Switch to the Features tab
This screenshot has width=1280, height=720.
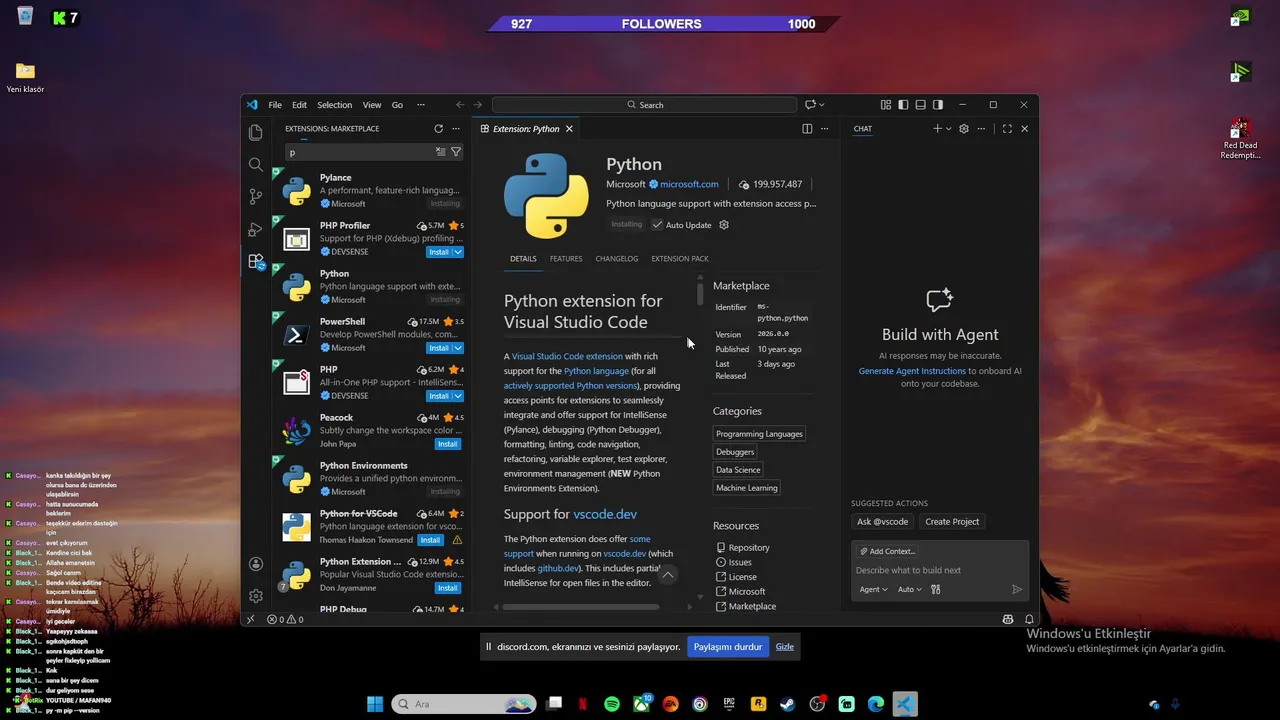566,259
